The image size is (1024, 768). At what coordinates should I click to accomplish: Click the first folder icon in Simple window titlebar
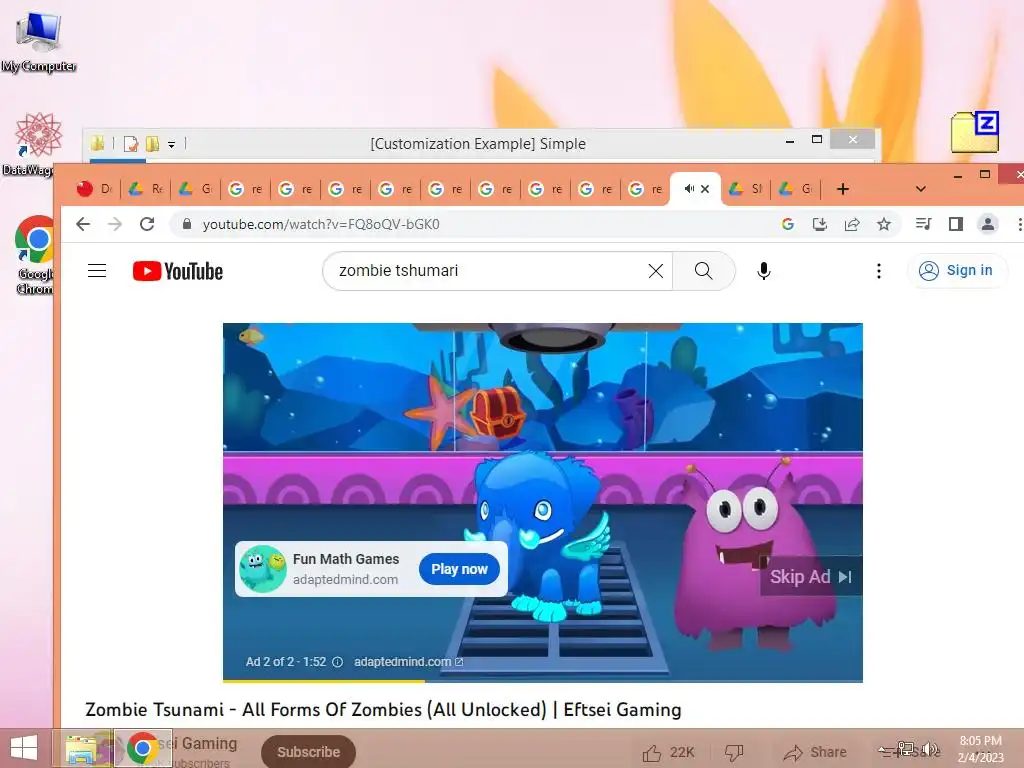pyautogui.click(x=97, y=144)
